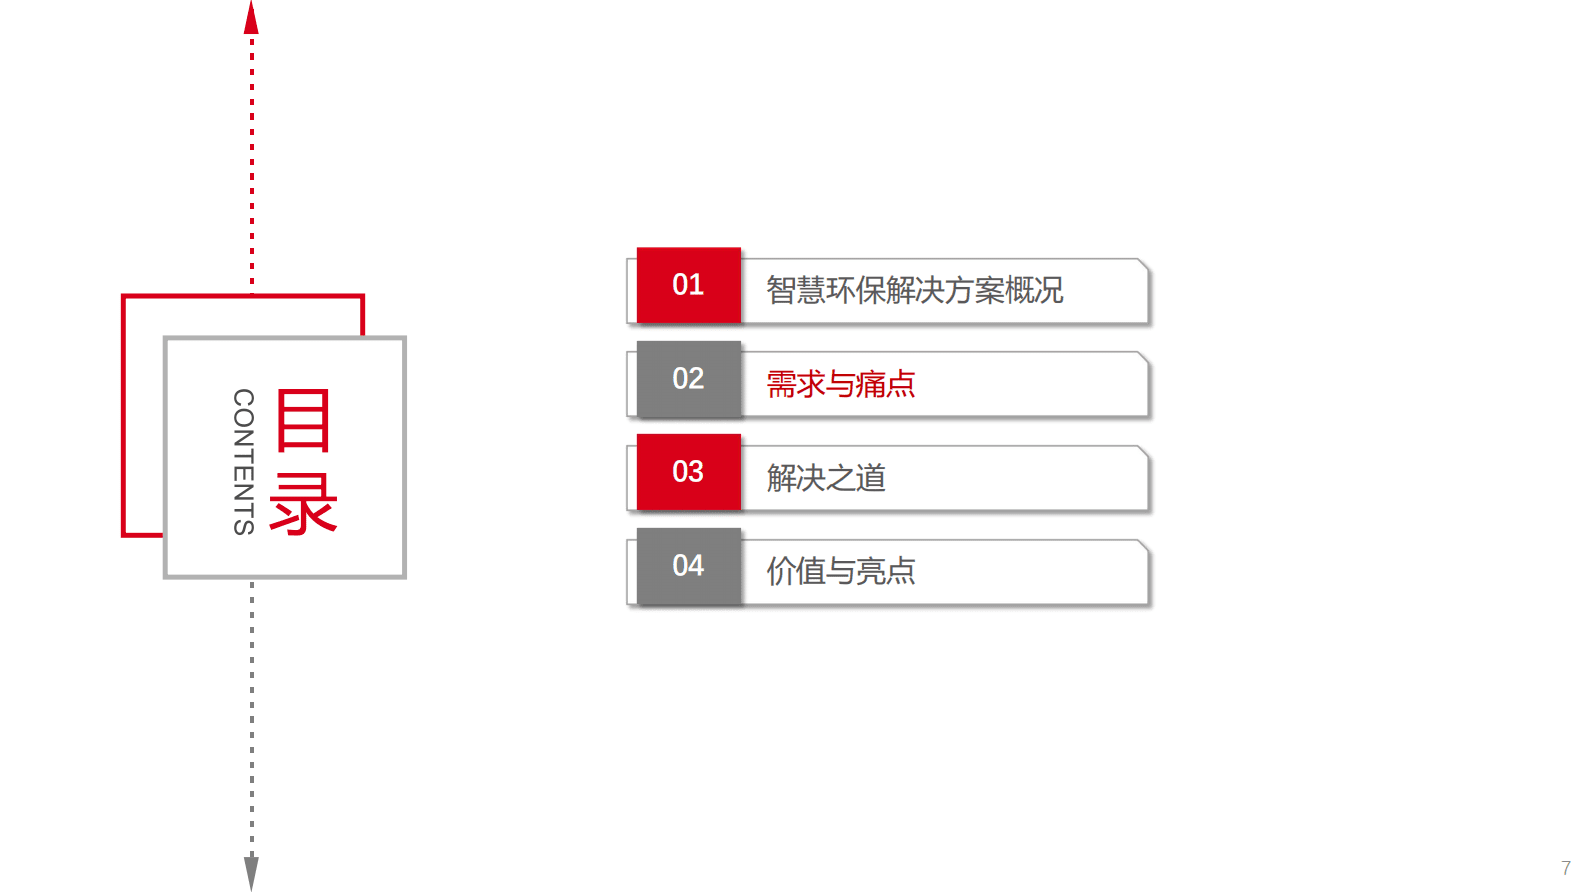Image resolution: width=1587 pixels, height=892 pixels.
Task: Click the slide page number 7
Action: click(1565, 868)
